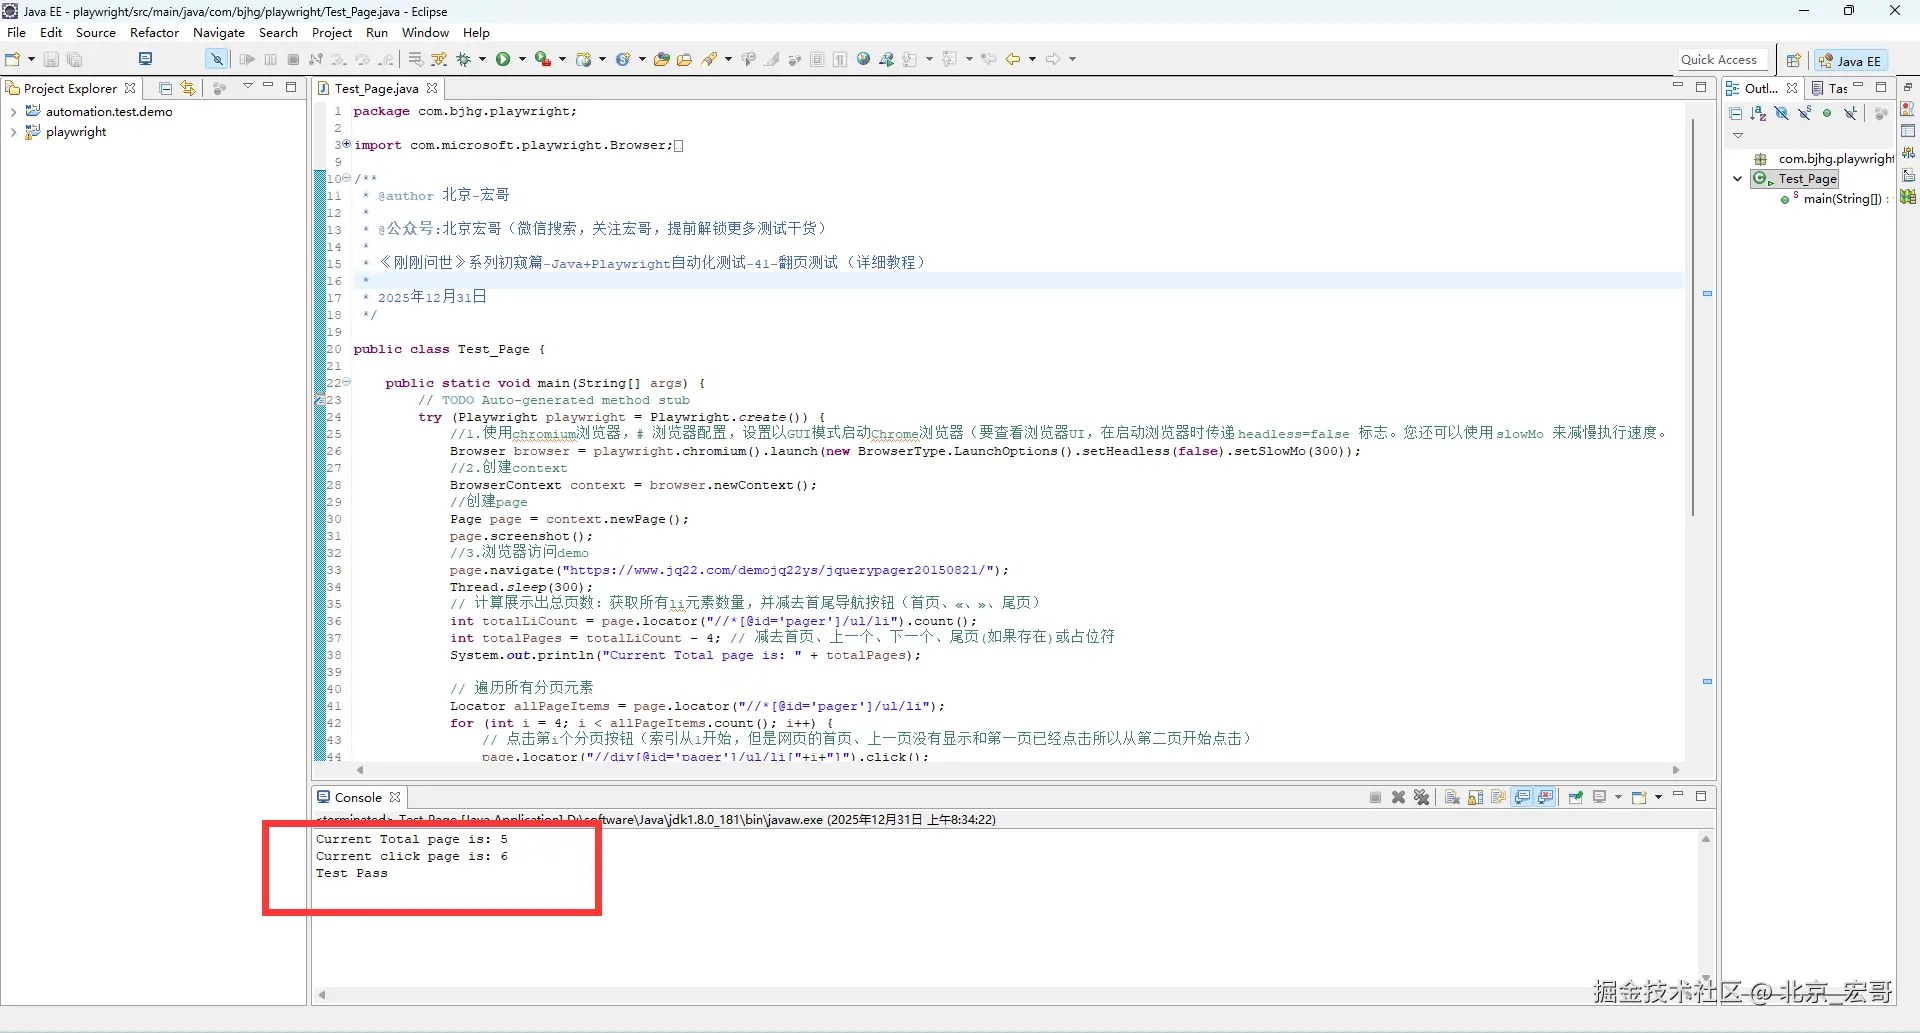1920x1033 pixels.
Task: Select the Task List tab
Action: pos(1831,89)
